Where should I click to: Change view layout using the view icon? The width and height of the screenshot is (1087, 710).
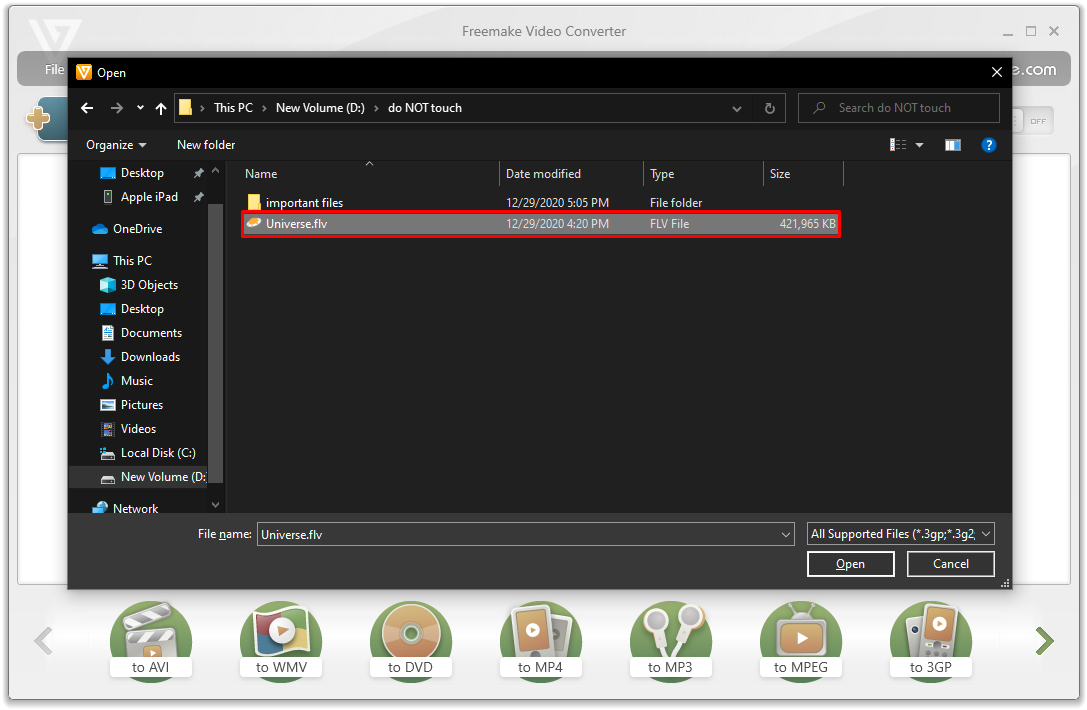tap(898, 145)
